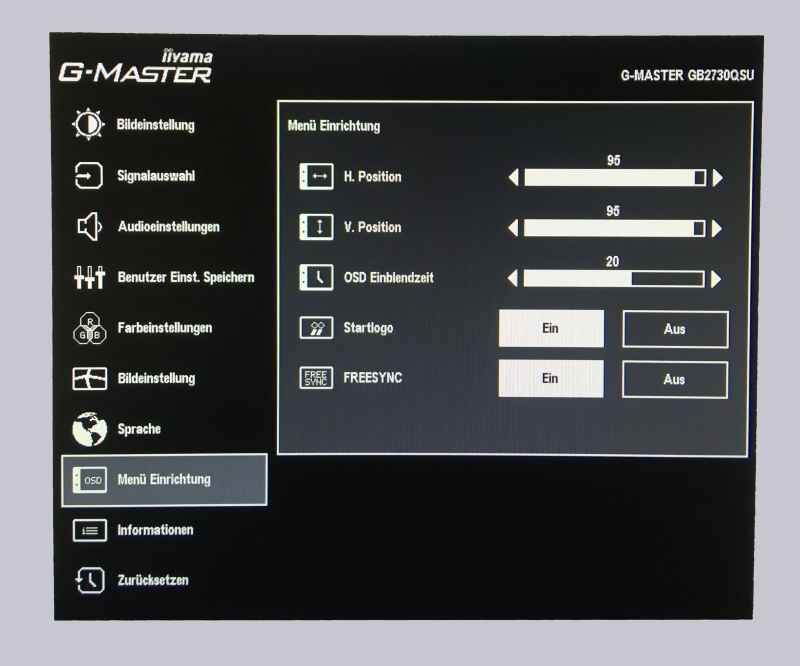Viewport: 800px width, 666px height.
Task: Click the clock reset icon for Zurücksetzen
Action: (x=90, y=580)
